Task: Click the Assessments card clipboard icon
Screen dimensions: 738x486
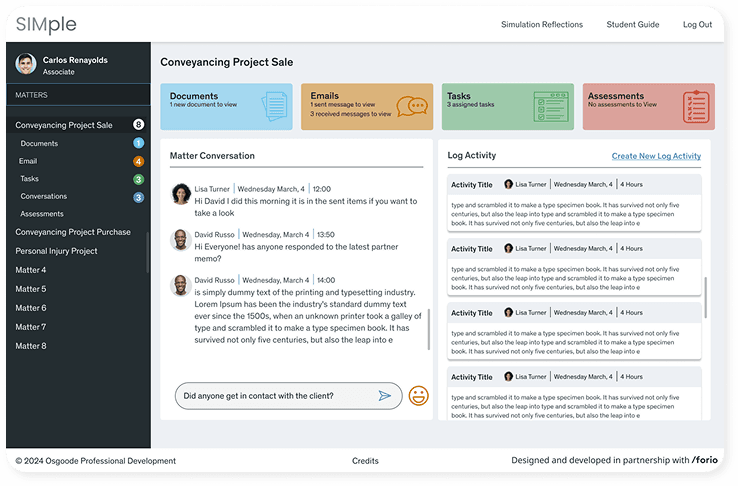Action: (x=696, y=106)
